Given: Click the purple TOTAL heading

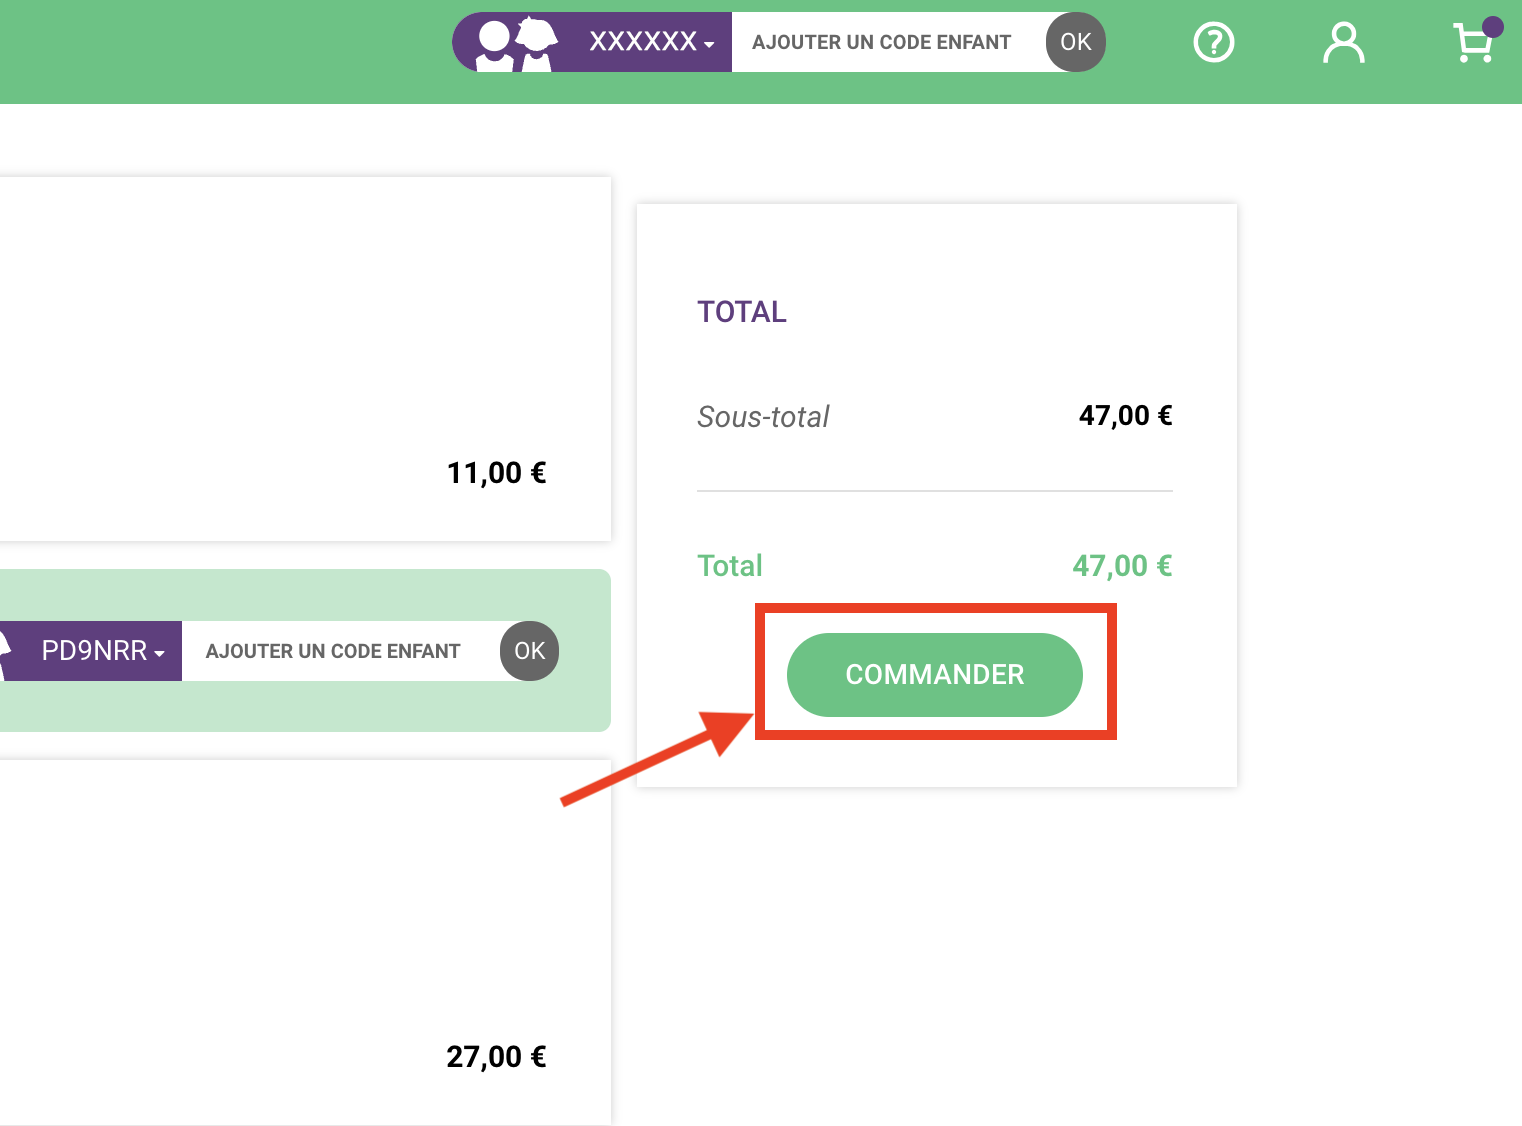Looking at the screenshot, I should [742, 312].
